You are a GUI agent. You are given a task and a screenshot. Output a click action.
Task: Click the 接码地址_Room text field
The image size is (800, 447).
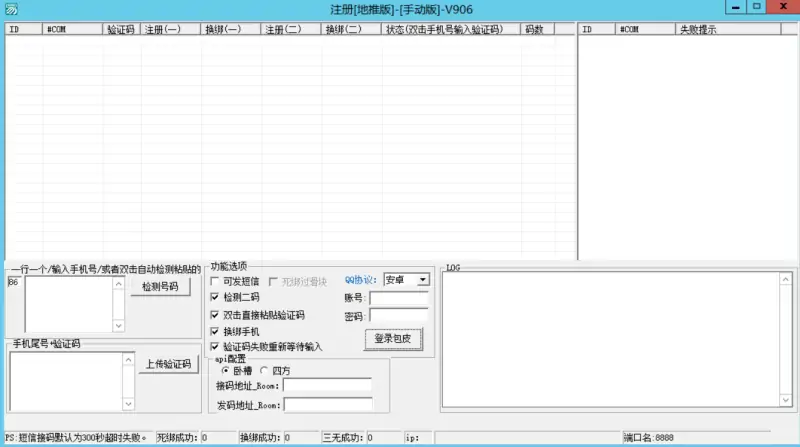(x=327, y=385)
